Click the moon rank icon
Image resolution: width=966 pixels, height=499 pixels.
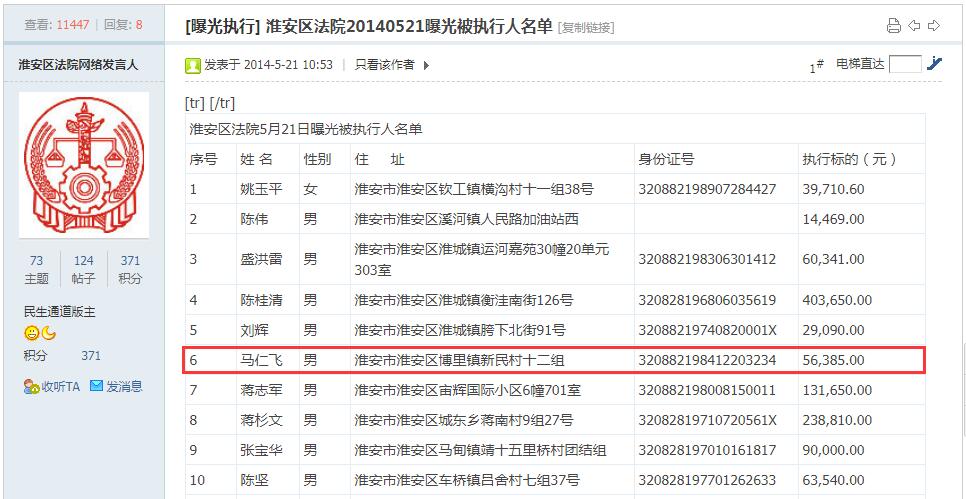(48, 333)
